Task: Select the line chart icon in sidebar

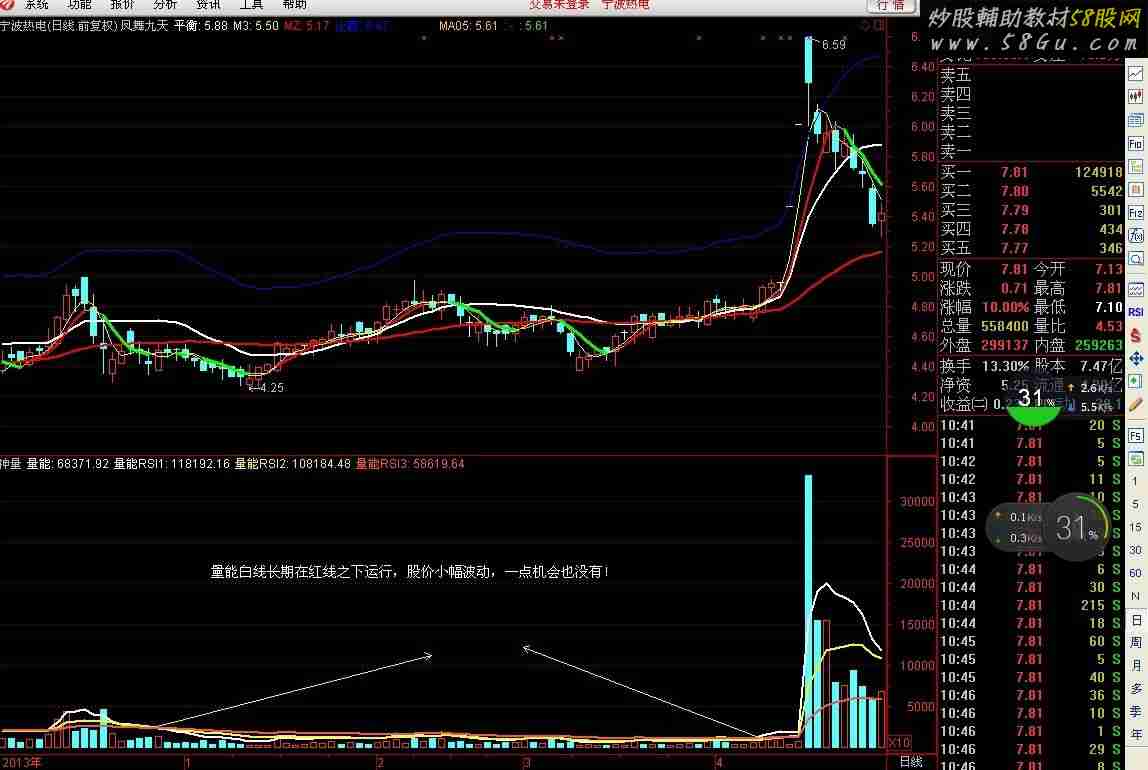Action: tap(1136, 74)
